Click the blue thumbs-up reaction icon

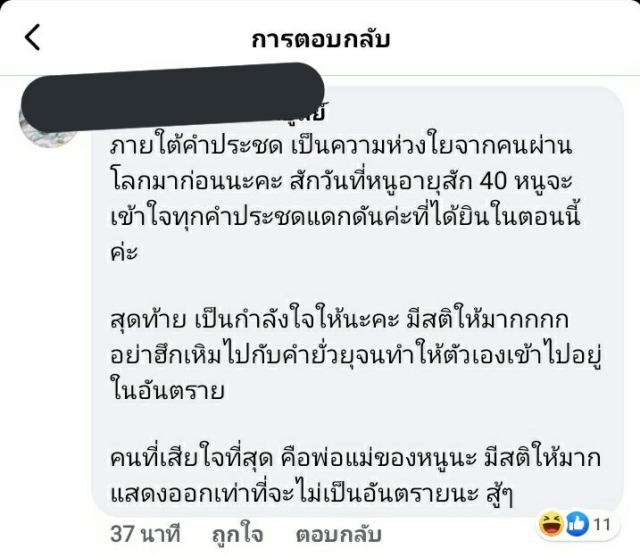(x=576, y=525)
